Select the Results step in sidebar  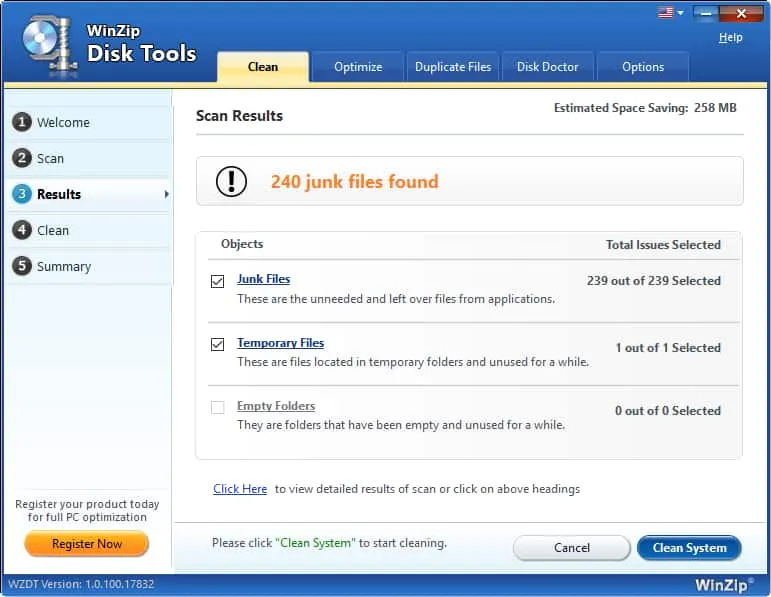89,194
